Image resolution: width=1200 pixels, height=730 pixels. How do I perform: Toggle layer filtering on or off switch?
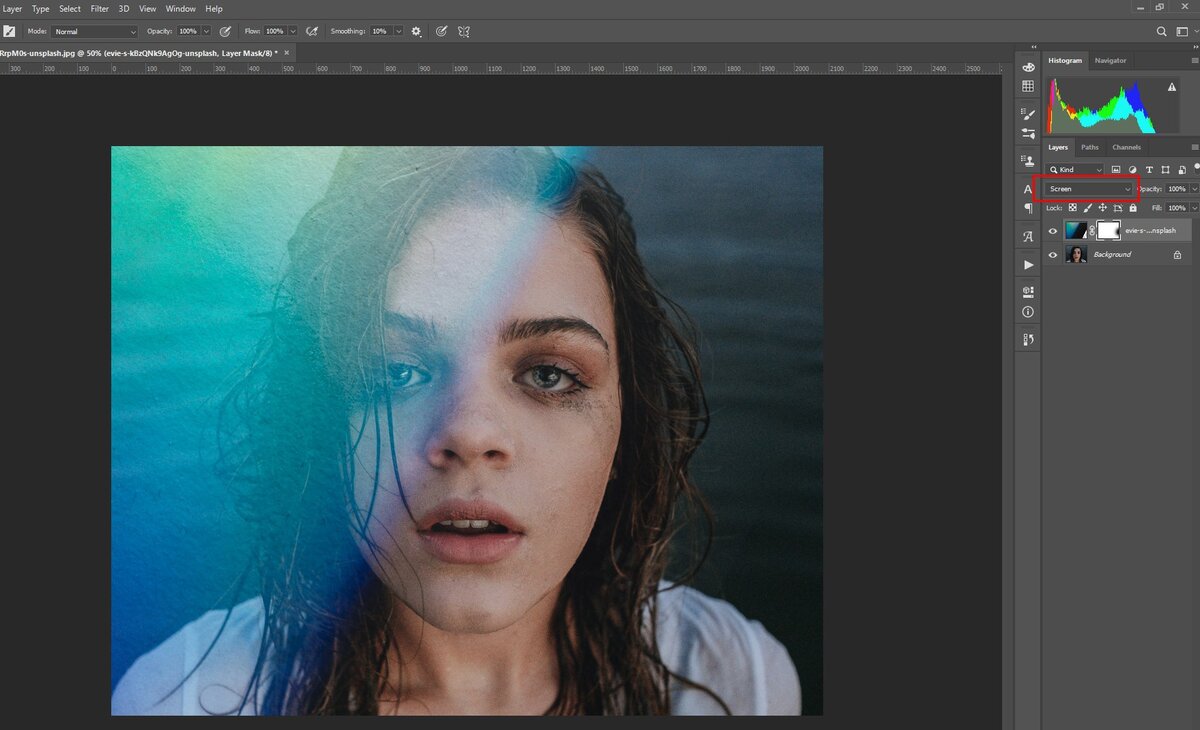click(1195, 169)
